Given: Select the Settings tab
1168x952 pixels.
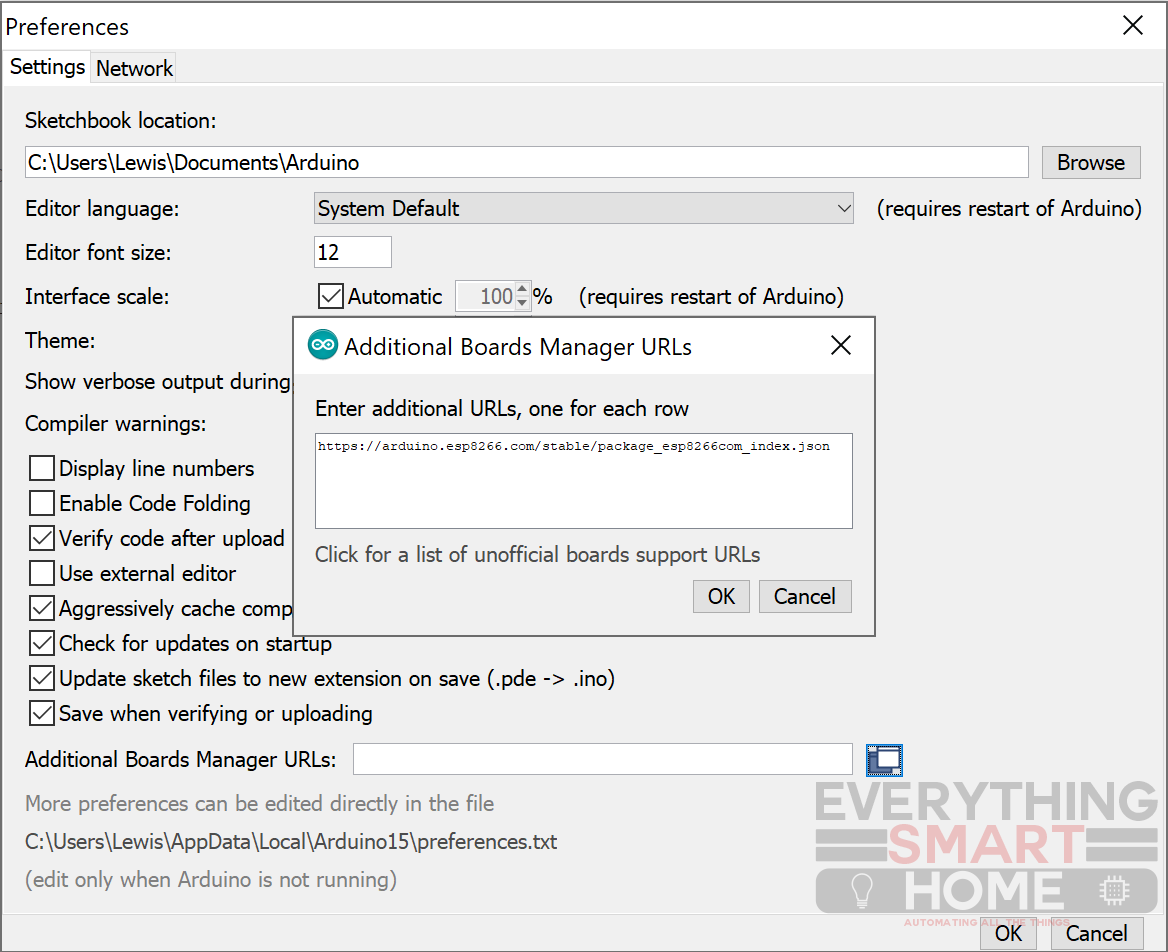Looking at the screenshot, I should pos(47,67).
